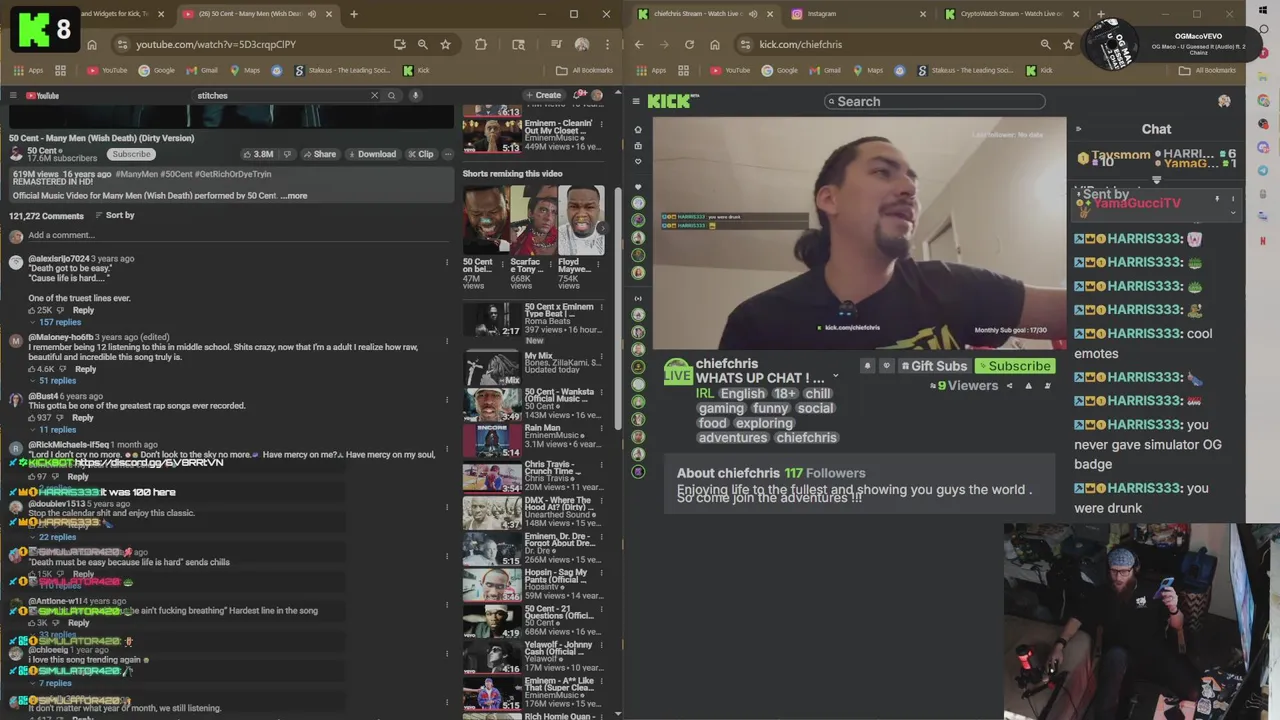Image resolution: width=1280 pixels, height=720 pixels.
Task: Open pinned message three-dot options
Action: pos(1232,199)
